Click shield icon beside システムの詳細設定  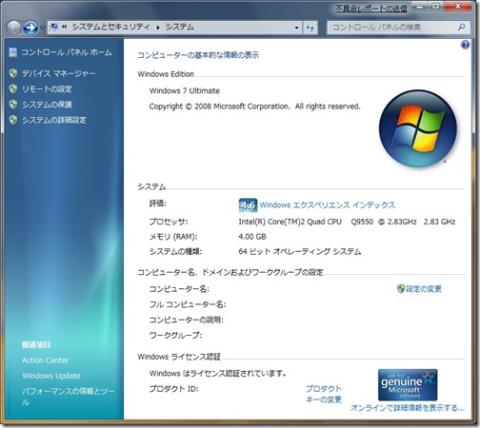click(13, 120)
